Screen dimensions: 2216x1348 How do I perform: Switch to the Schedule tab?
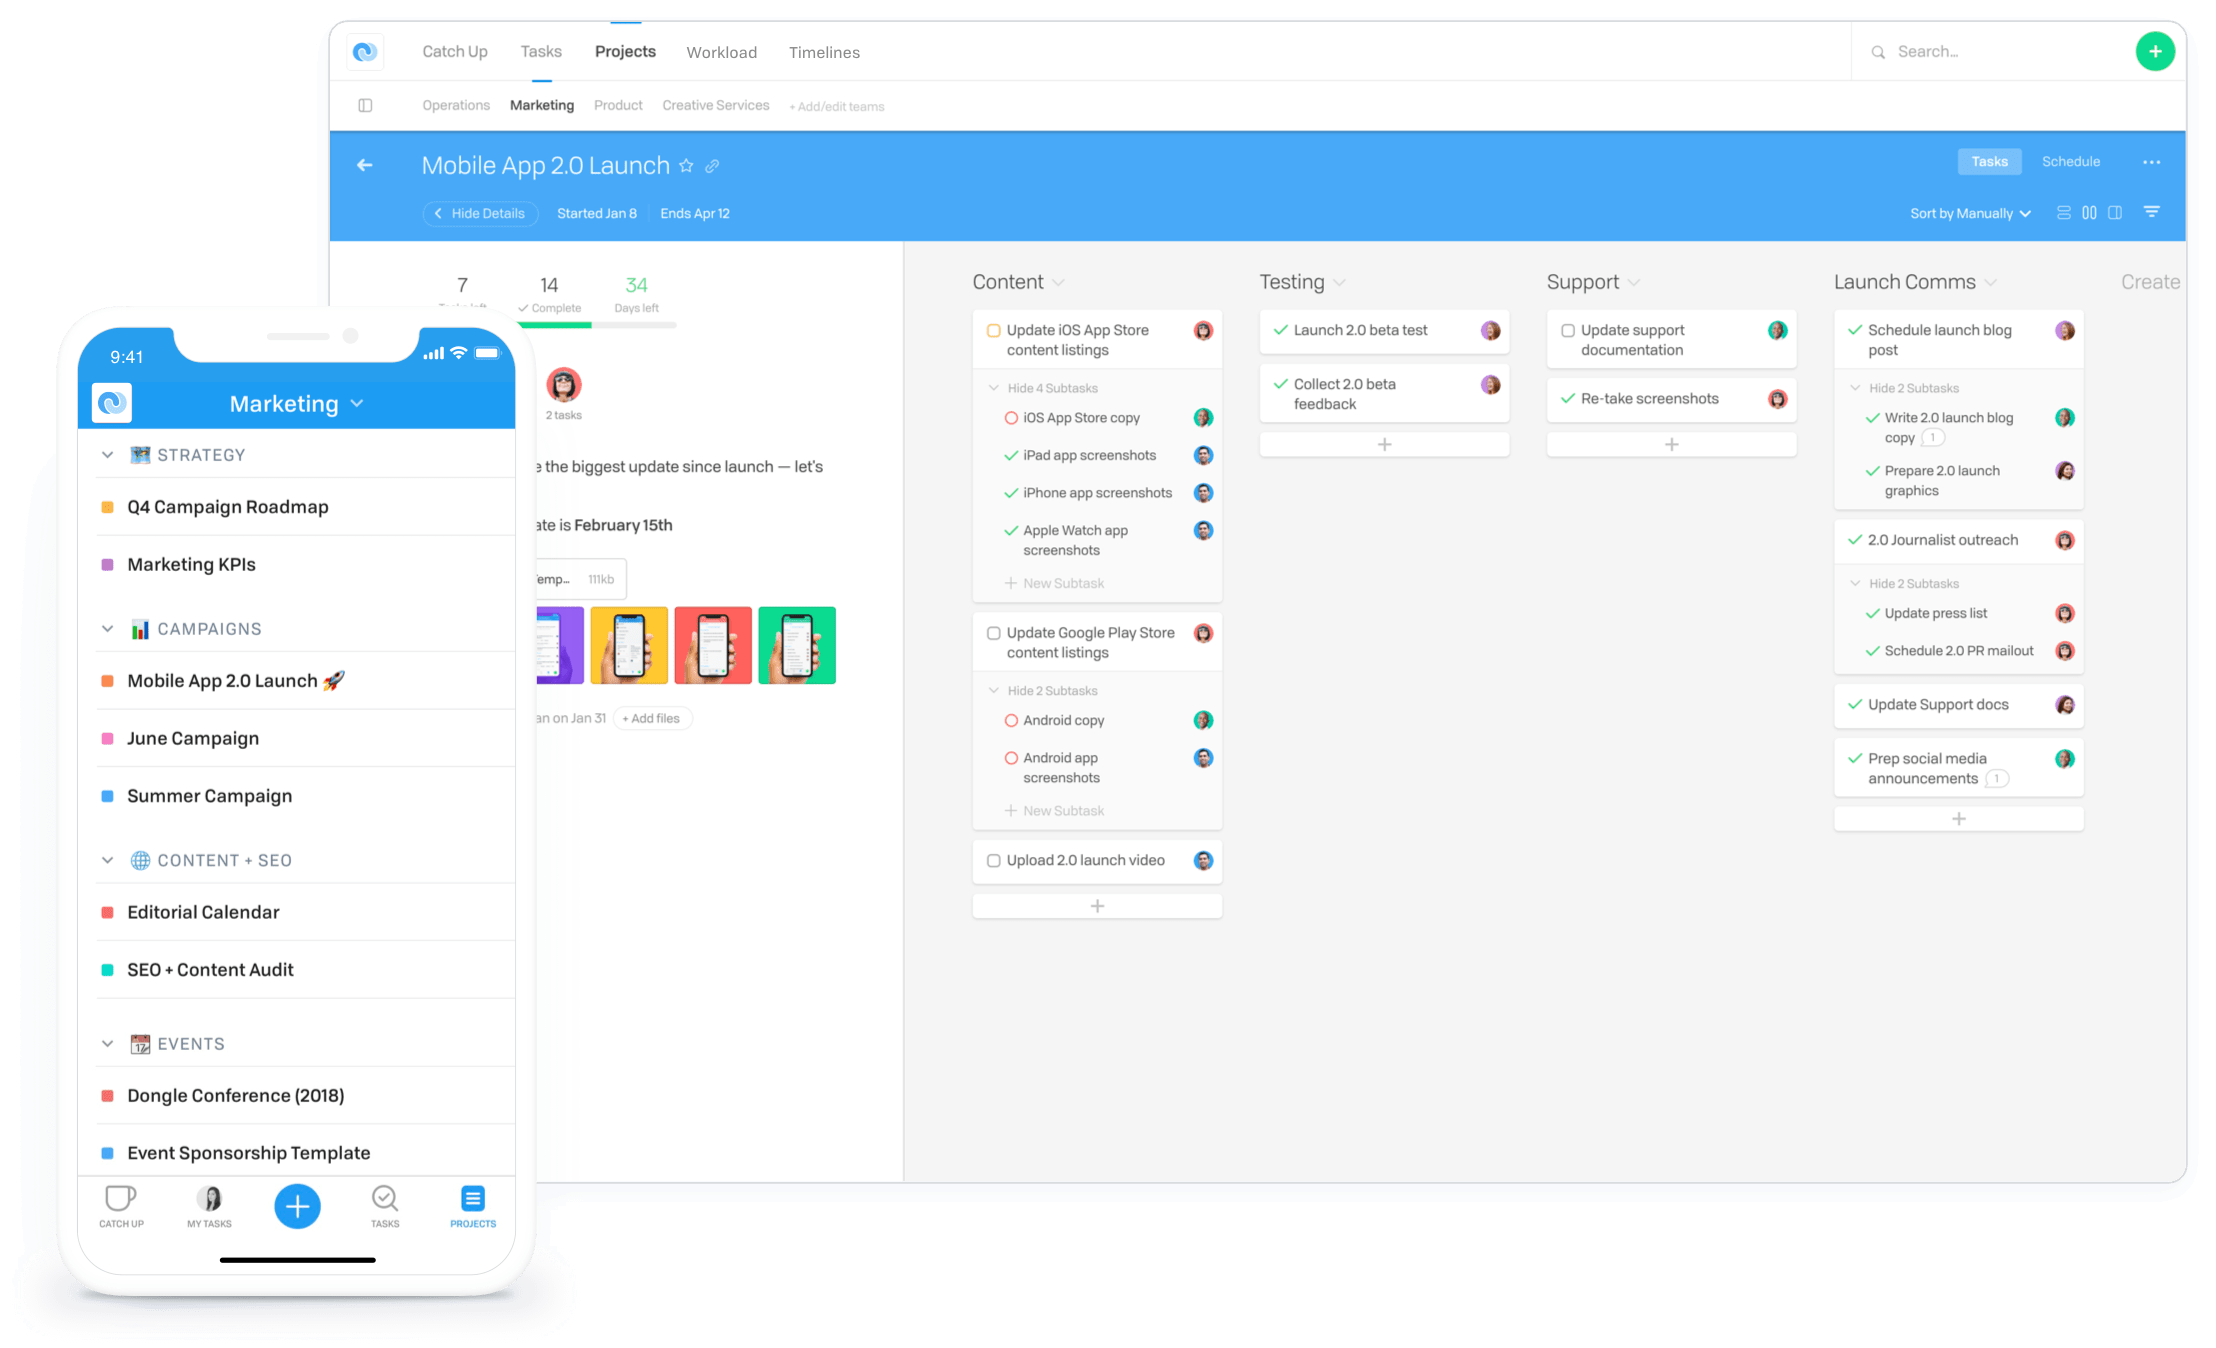coord(2070,160)
